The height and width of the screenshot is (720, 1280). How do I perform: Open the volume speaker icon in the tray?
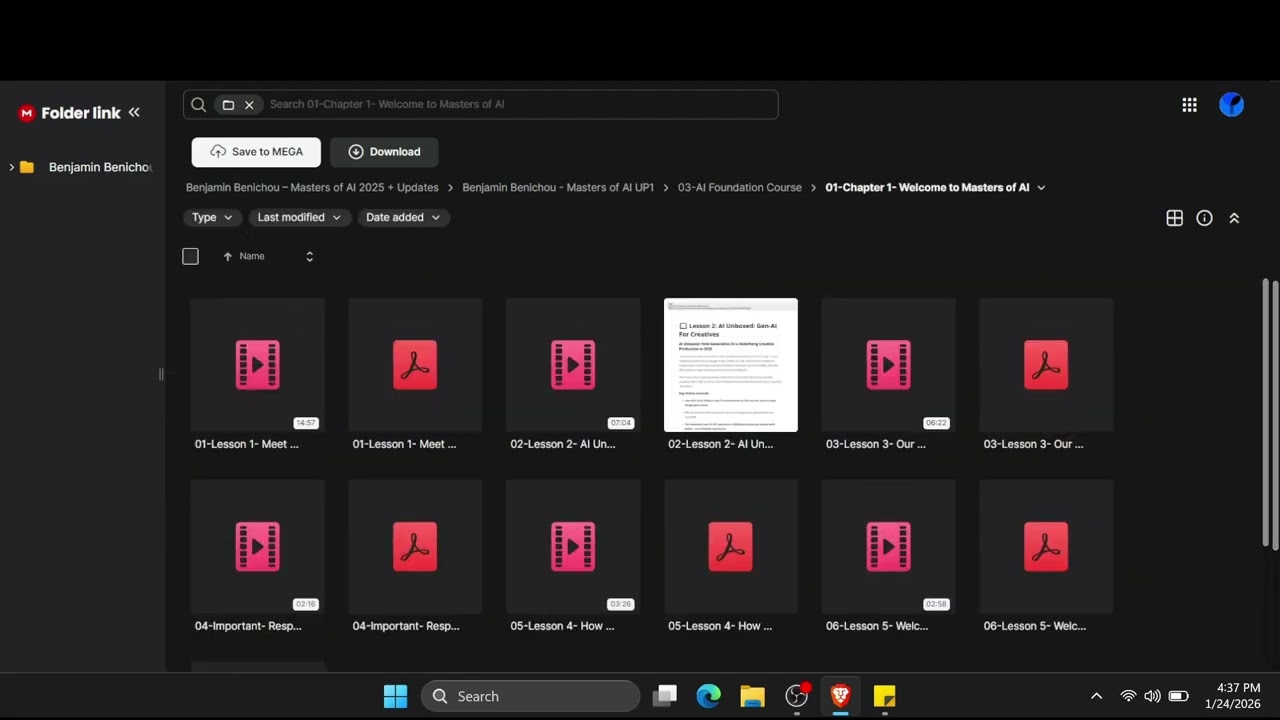(1152, 696)
